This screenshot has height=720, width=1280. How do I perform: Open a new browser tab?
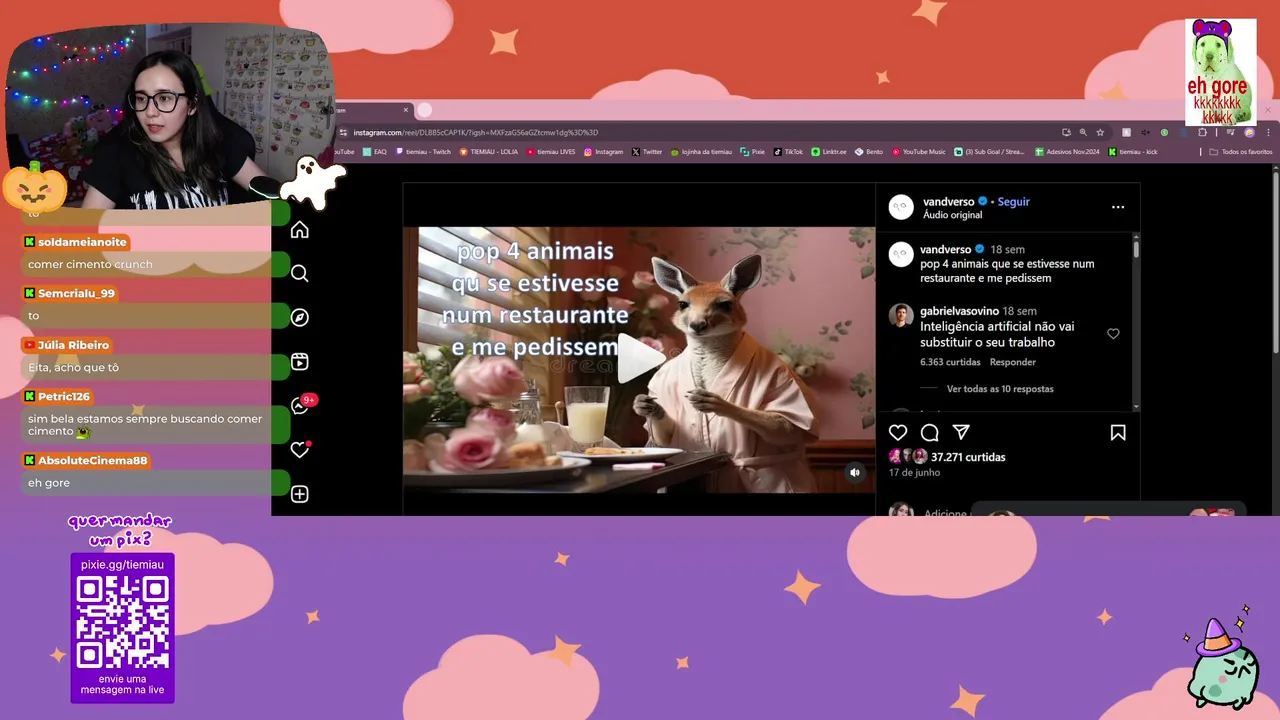click(x=424, y=110)
